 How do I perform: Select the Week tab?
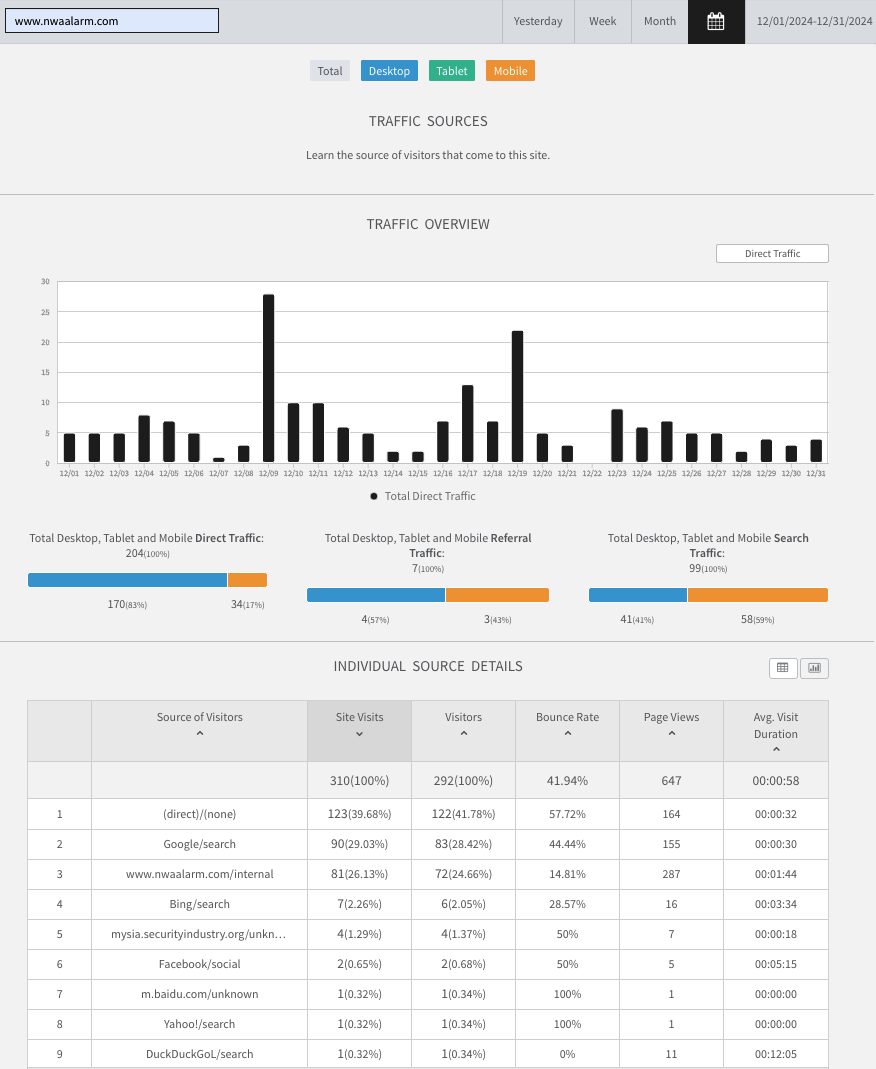(x=603, y=21)
